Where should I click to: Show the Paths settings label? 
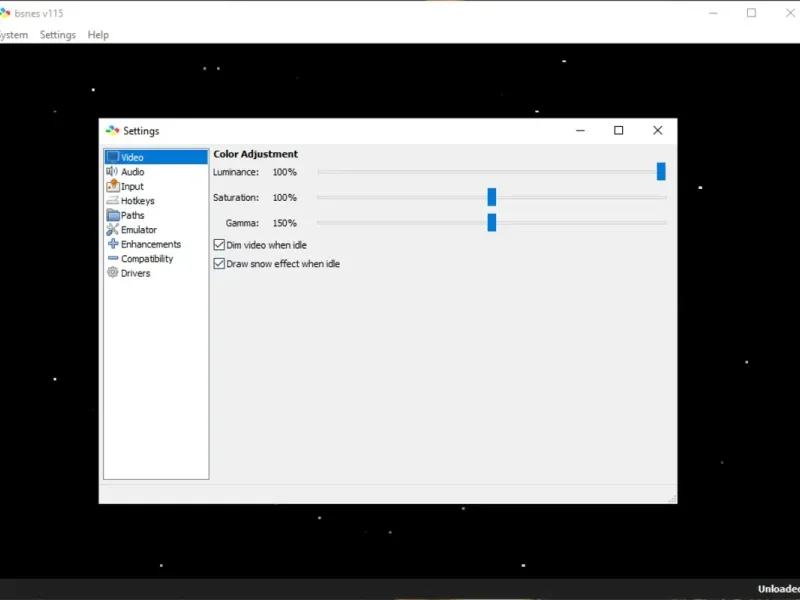tap(133, 215)
